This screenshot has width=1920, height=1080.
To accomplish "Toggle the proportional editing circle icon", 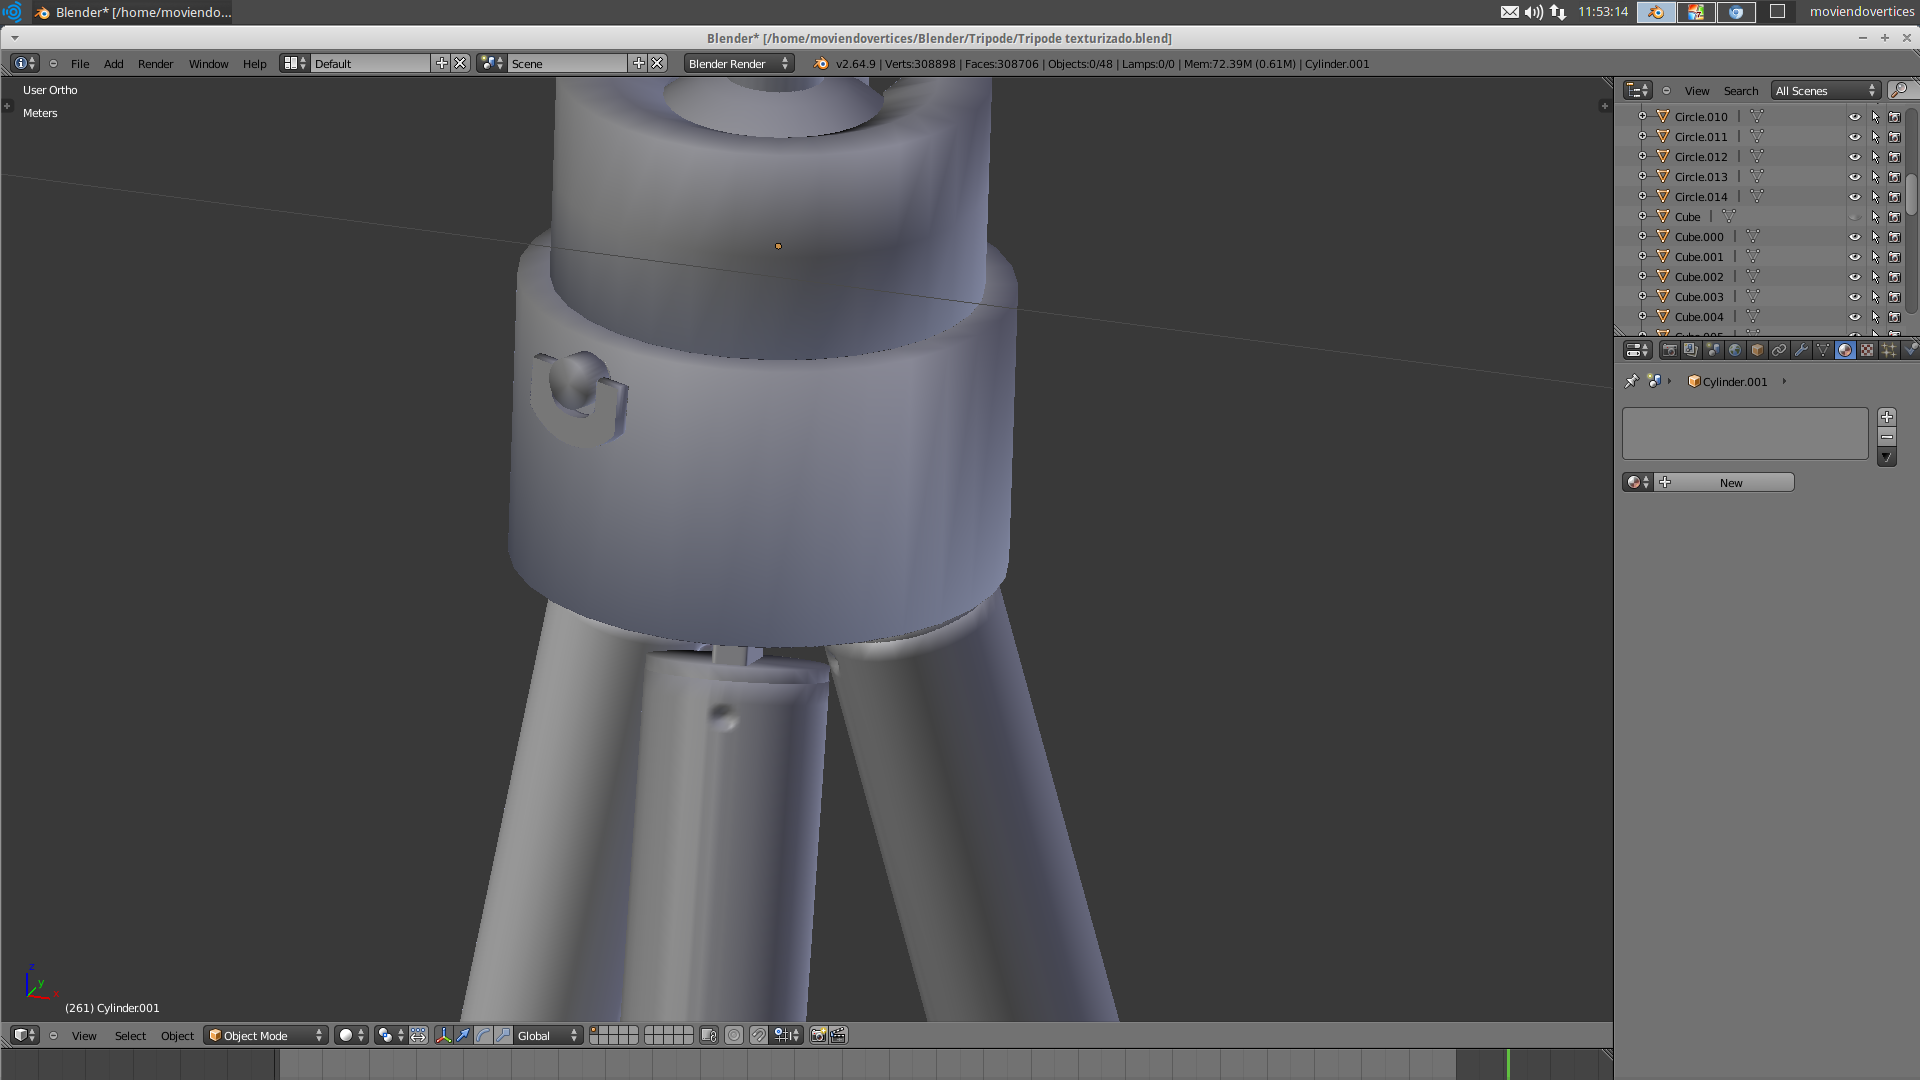I will tap(734, 1036).
